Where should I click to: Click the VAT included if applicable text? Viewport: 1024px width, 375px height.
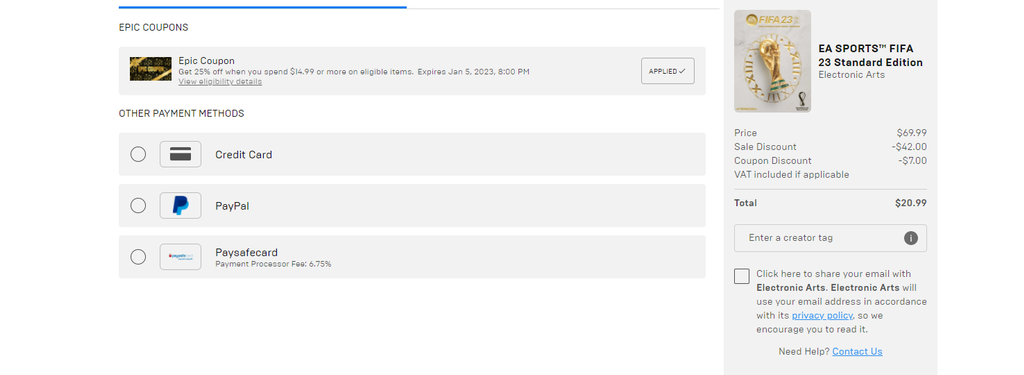pyautogui.click(x=792, y=175)
